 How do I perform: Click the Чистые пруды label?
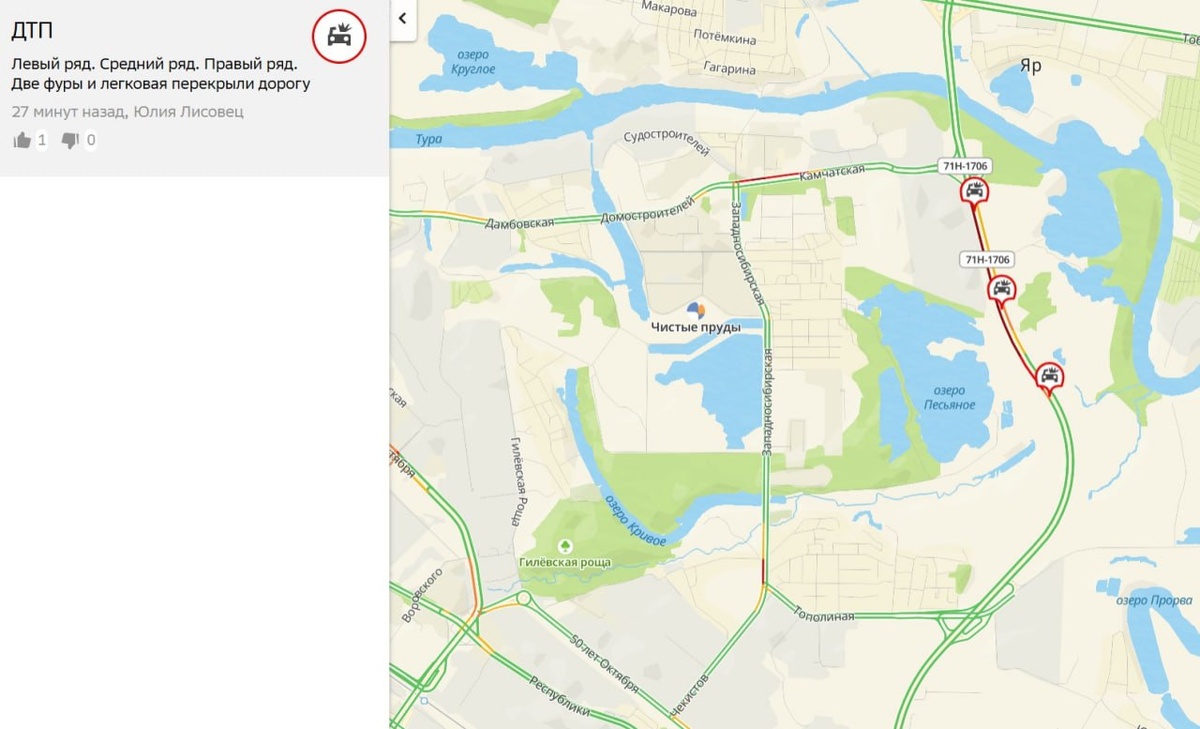tap(696, 328)
